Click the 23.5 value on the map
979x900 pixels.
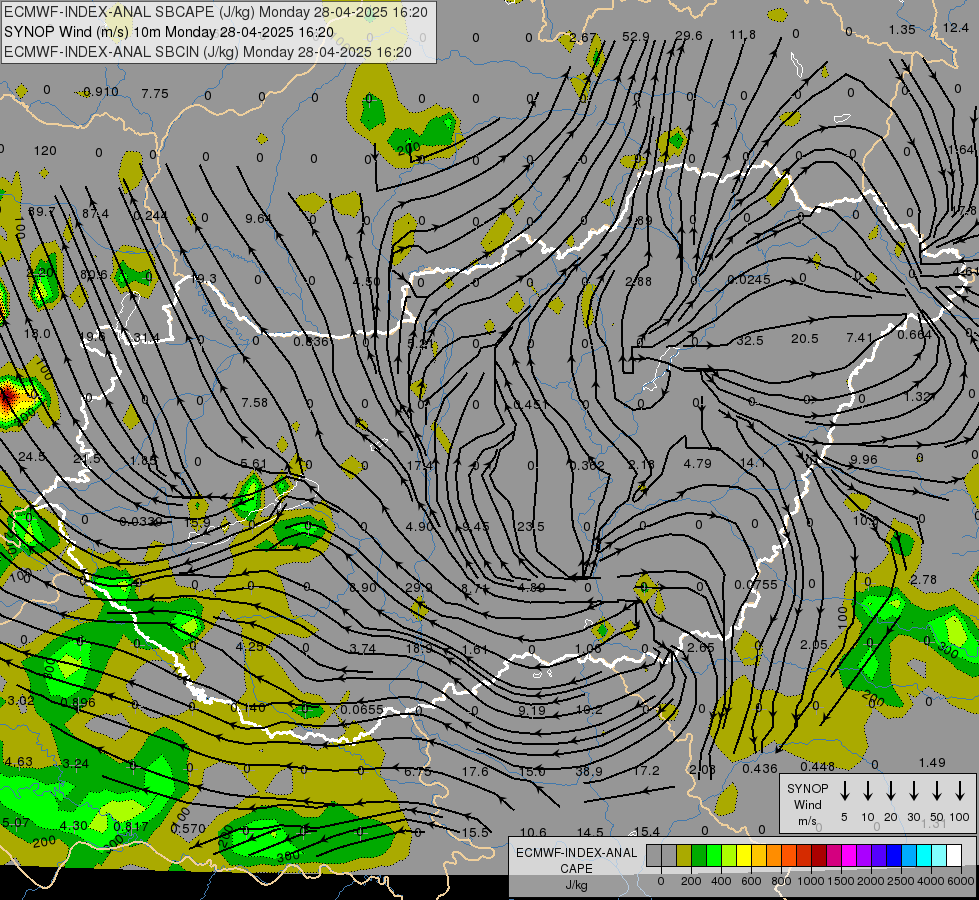coord(531,527)
